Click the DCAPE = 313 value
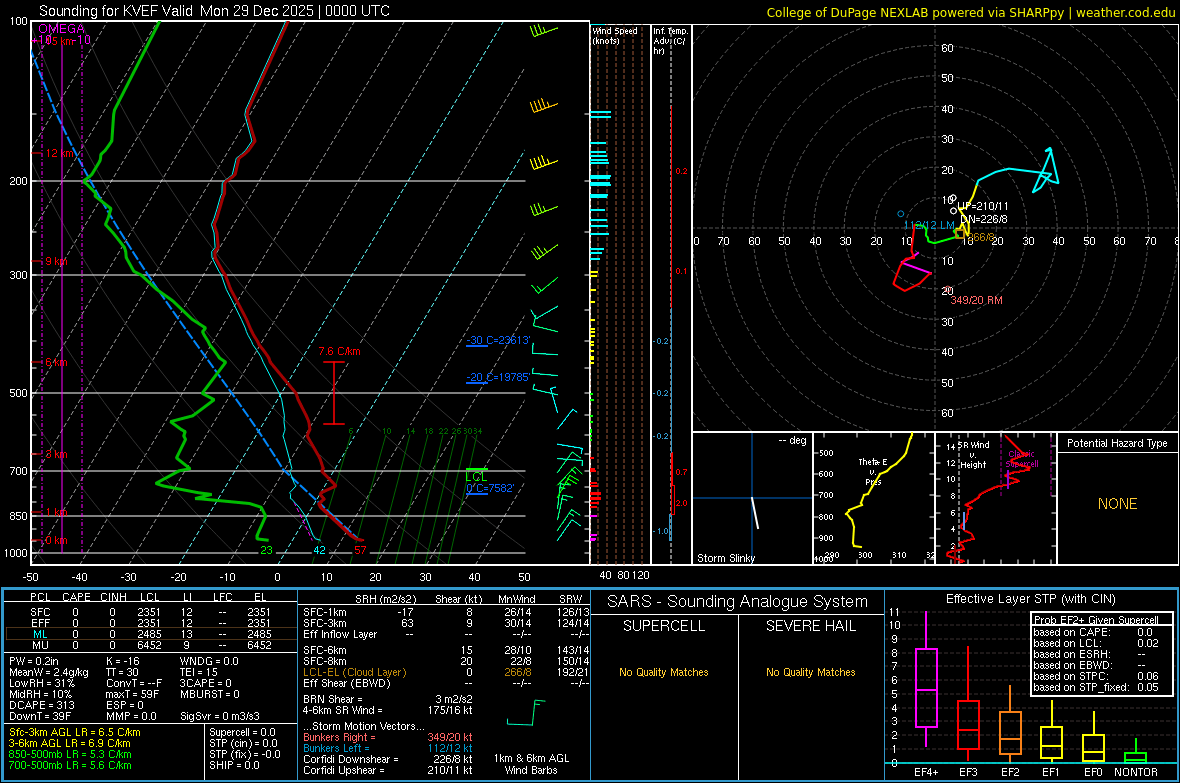The width and height of the screenshot is (1180, 783). point(41,705)
